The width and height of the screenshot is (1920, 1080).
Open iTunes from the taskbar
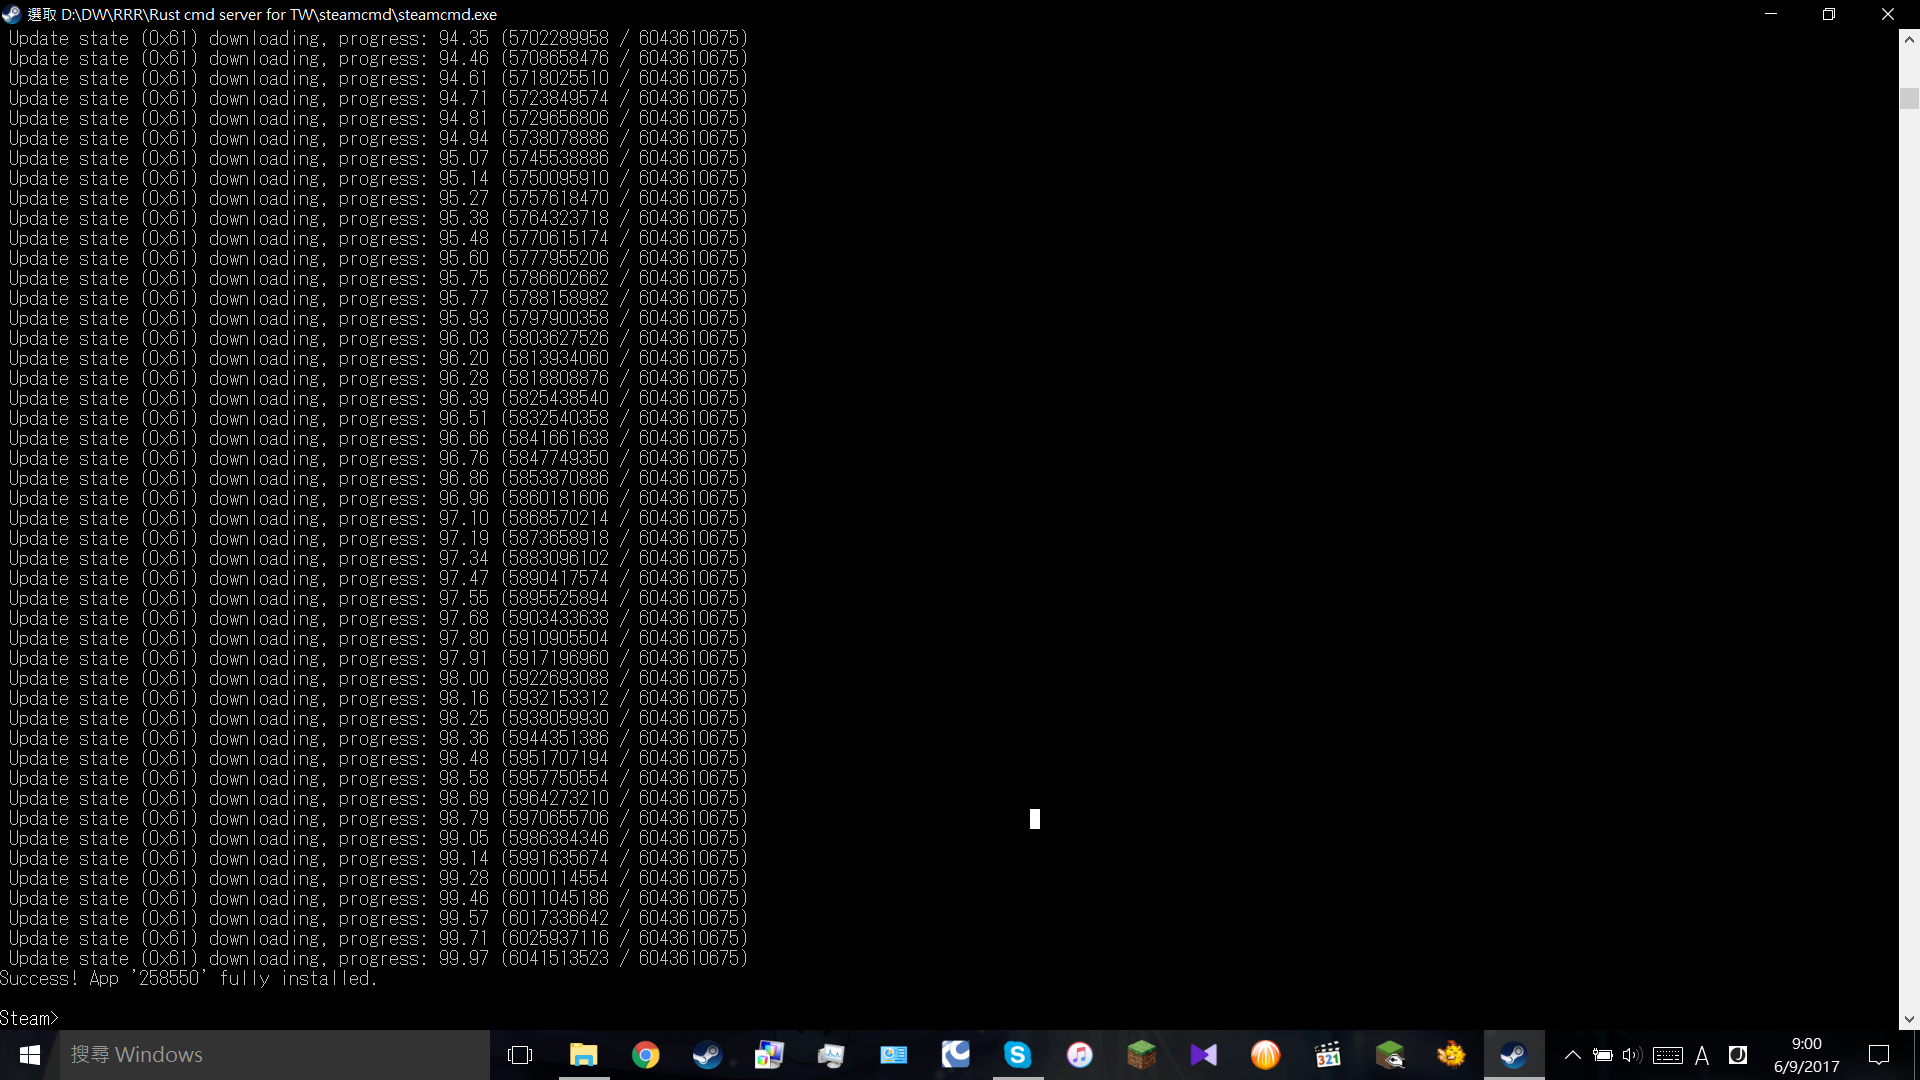tap(1079, 1055)
